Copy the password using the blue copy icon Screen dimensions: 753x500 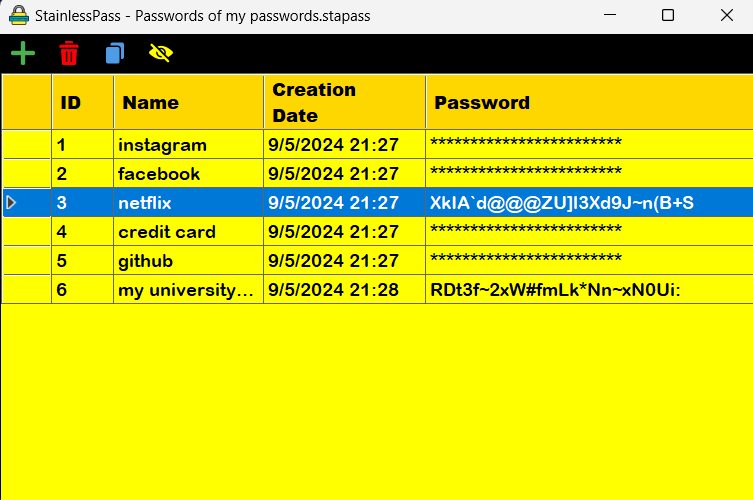click(115, 53)
